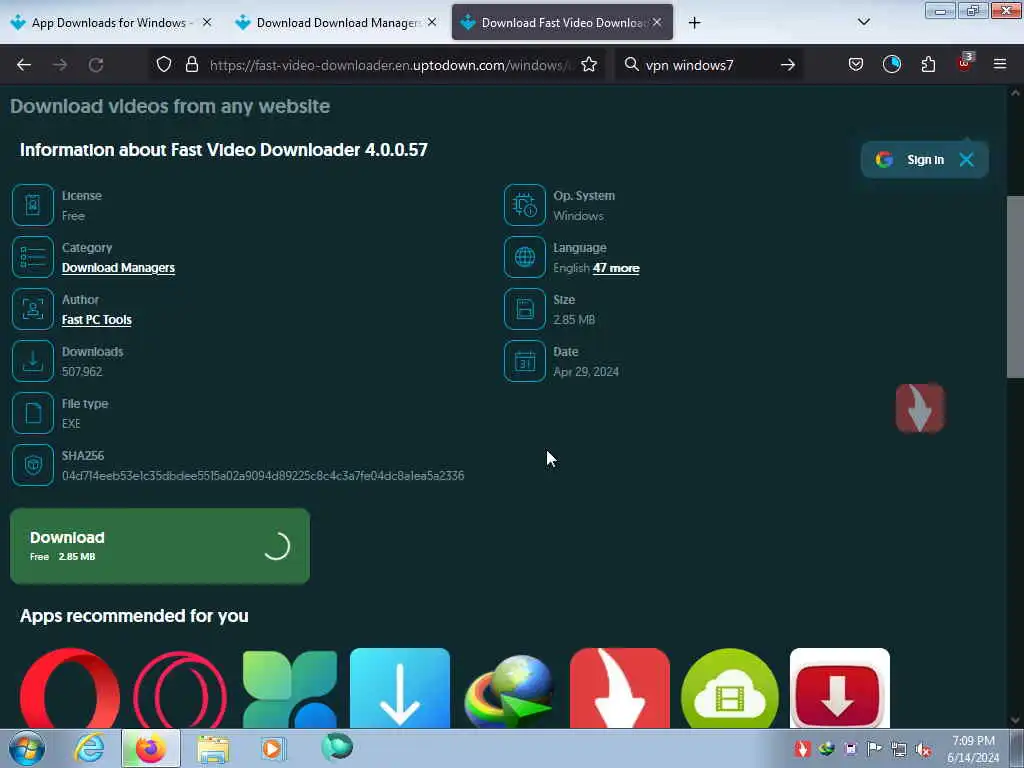The width and height of the screenshot is (1024, 768).
Task: Open the Windows Start menu
Action: coord(27,748)
